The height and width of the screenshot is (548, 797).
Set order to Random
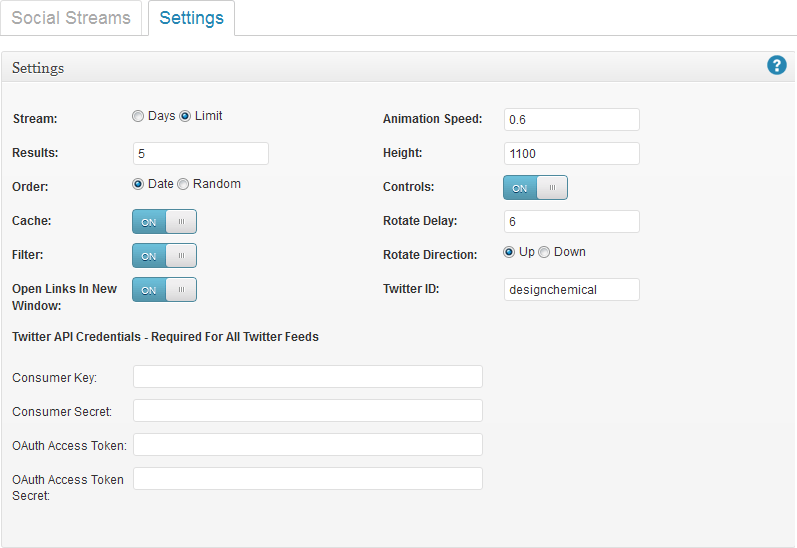183,184
